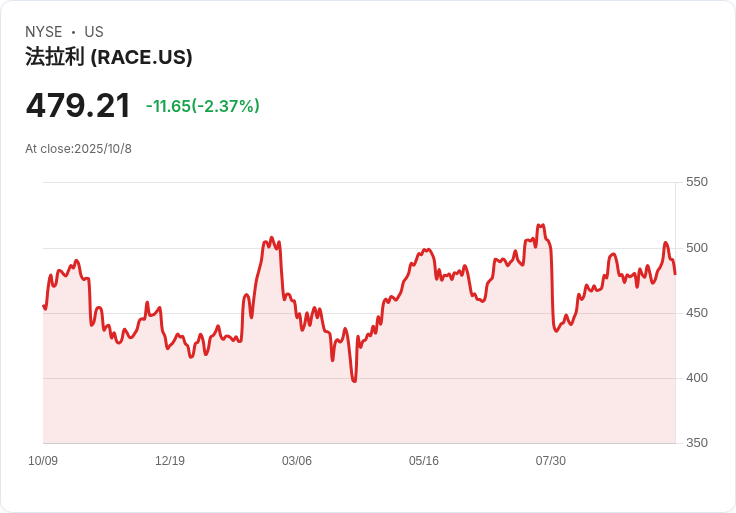The image size is (736, 513).
Task: Select the US market label
Action: tap(94, 32)
